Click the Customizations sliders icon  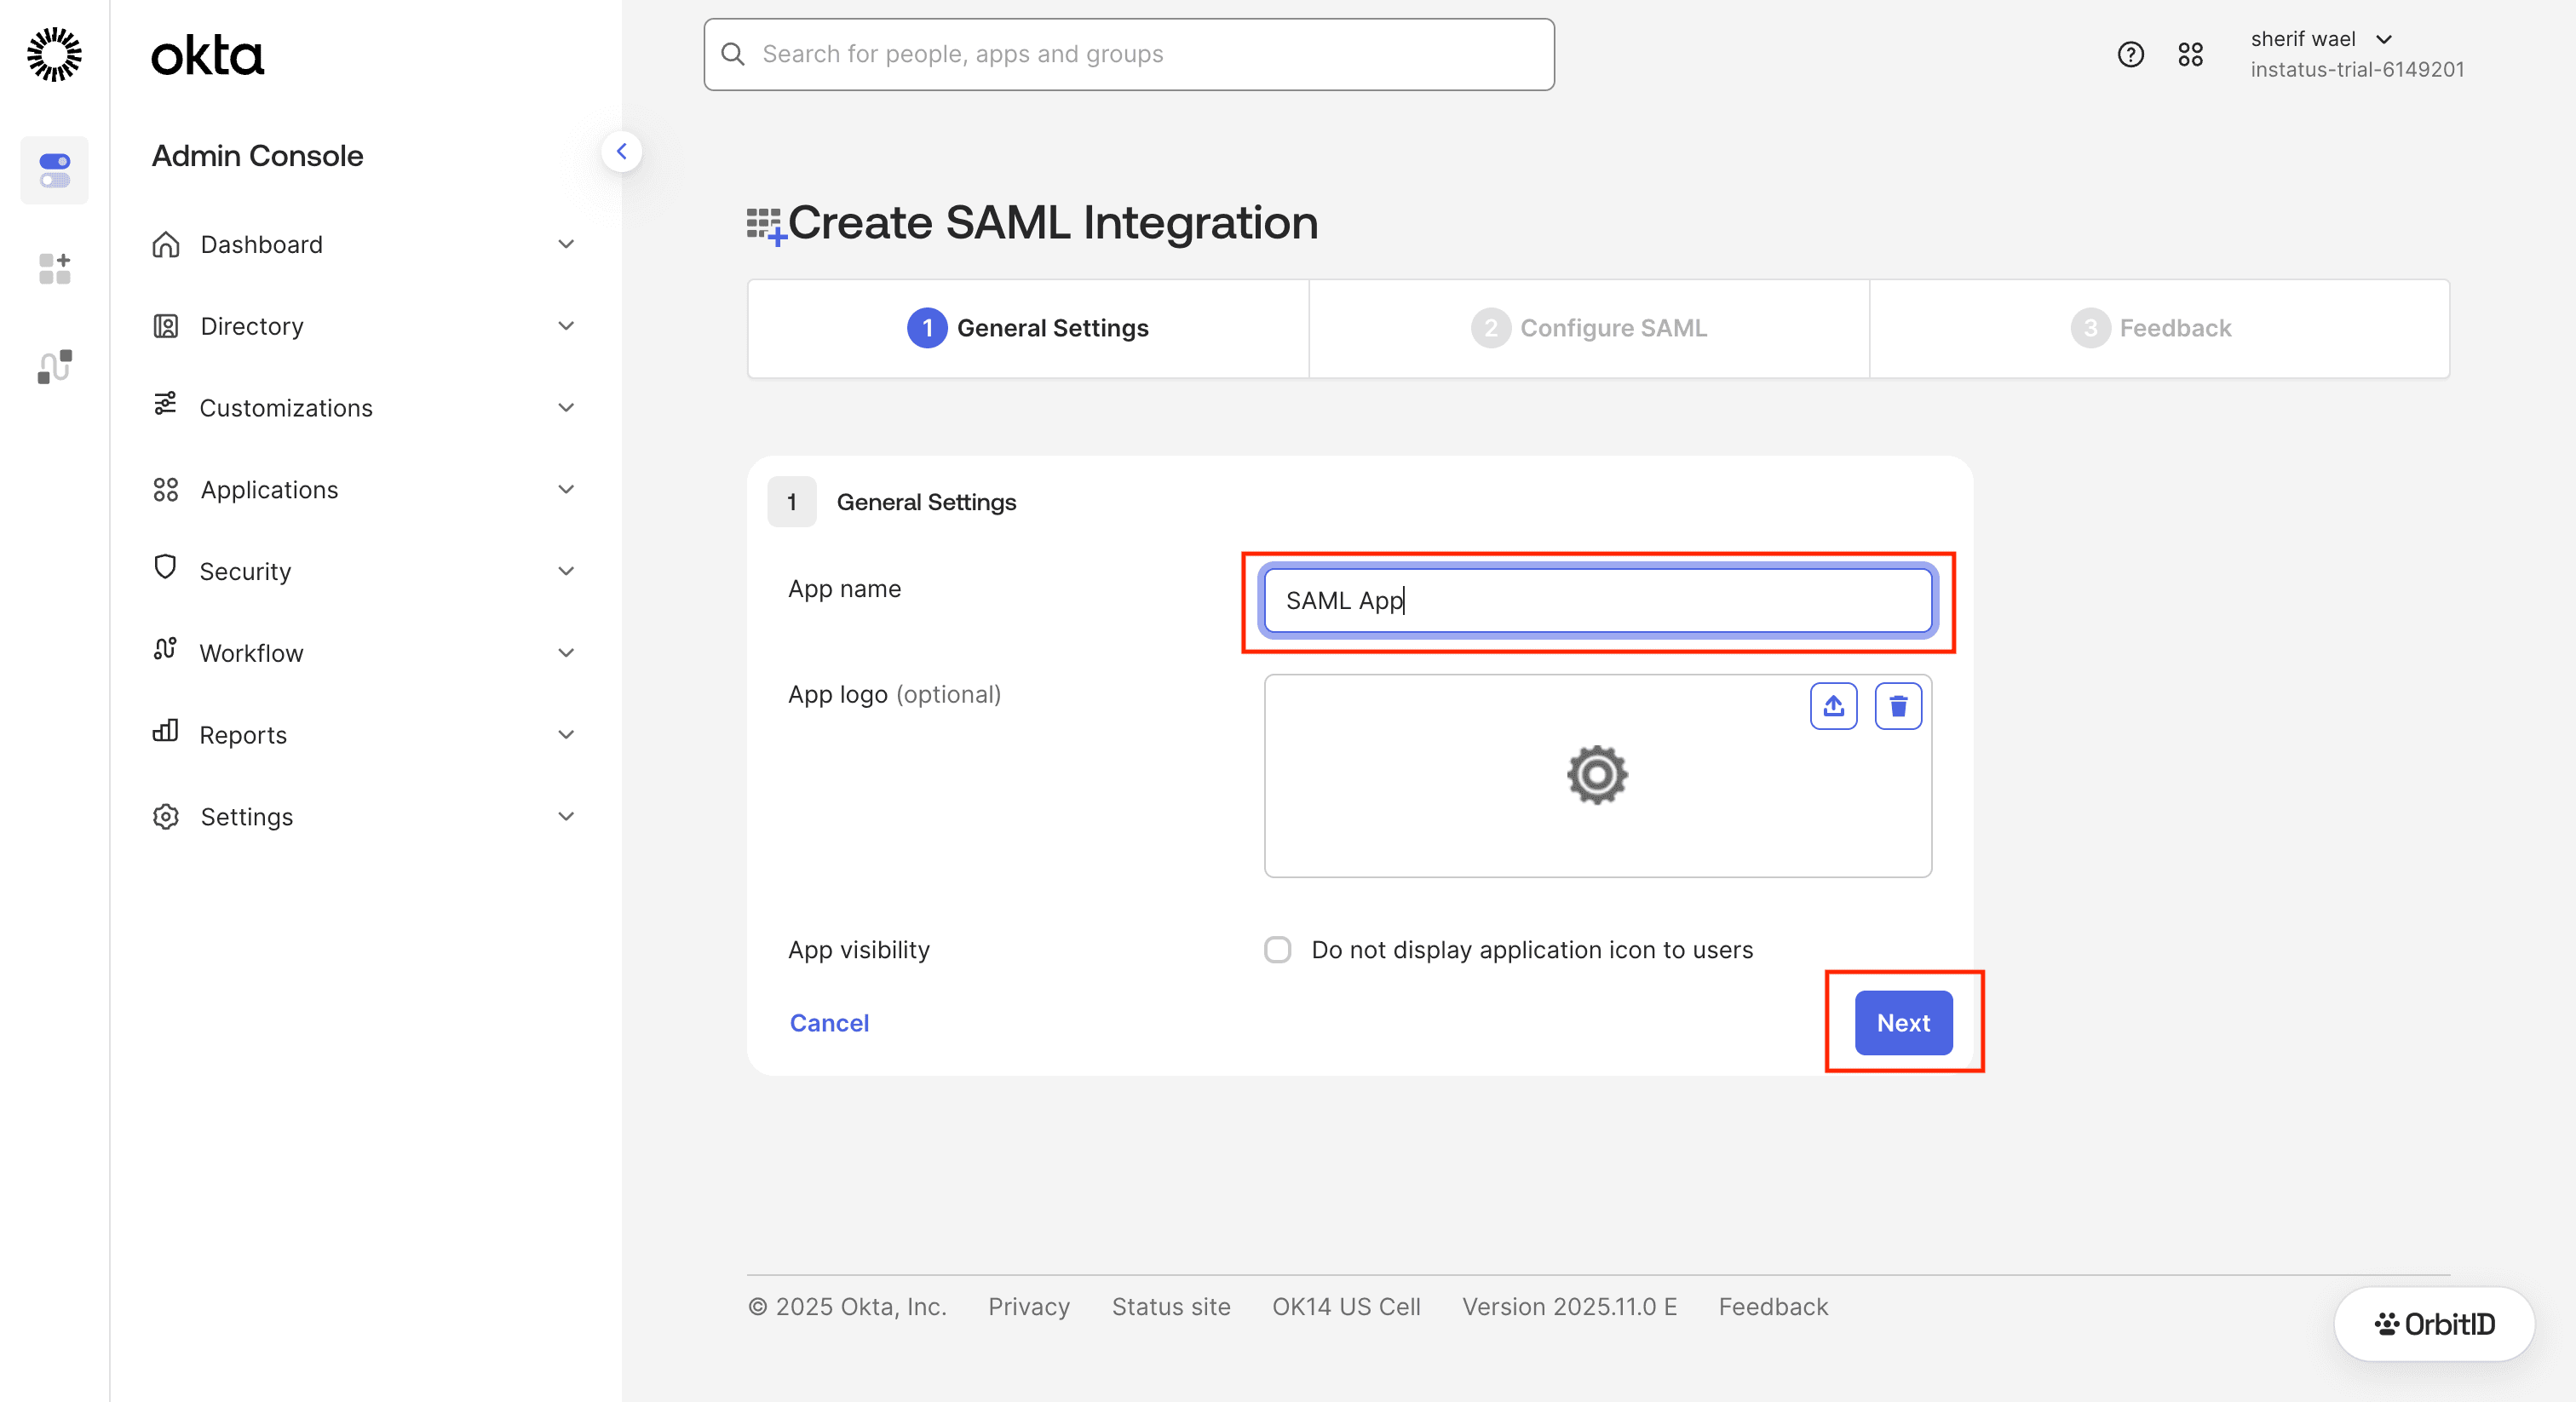[165, 404]
